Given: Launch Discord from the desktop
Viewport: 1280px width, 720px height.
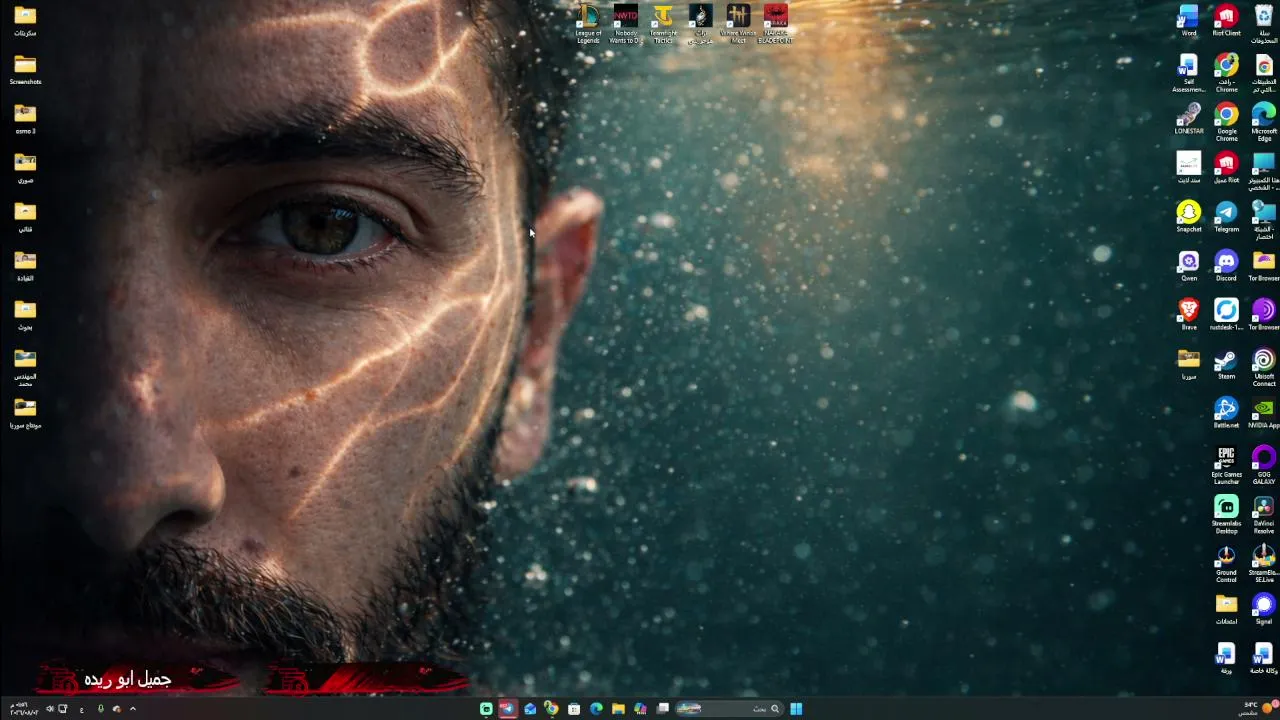Looking at the screenshot, I should pos(1226,265).
